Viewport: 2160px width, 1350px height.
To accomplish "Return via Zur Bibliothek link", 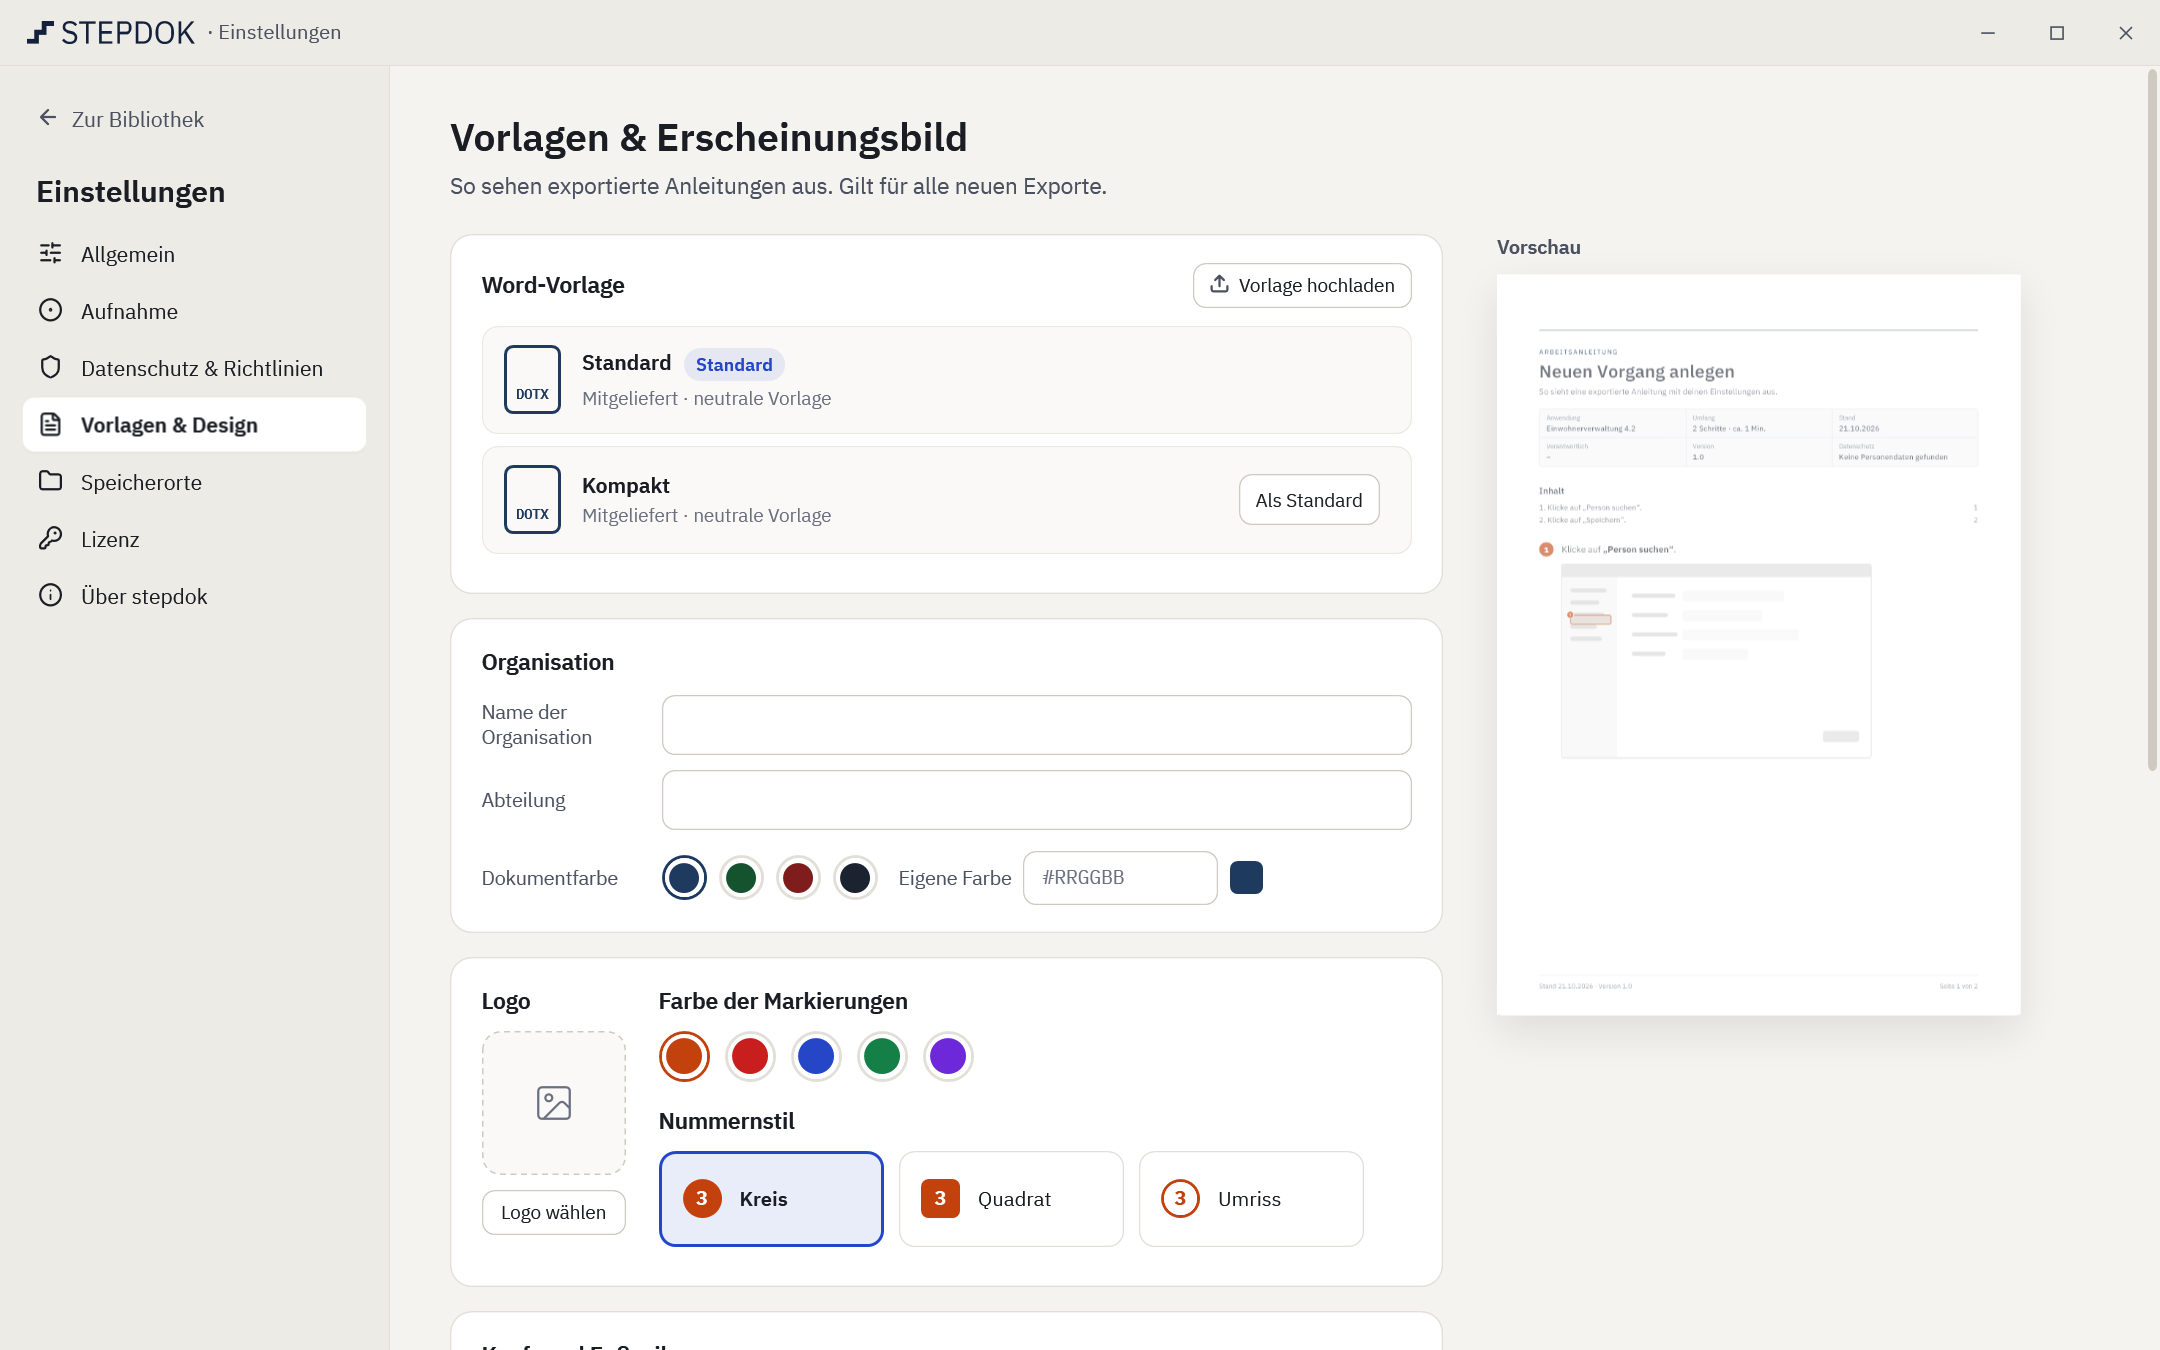I will pos(121,119).
